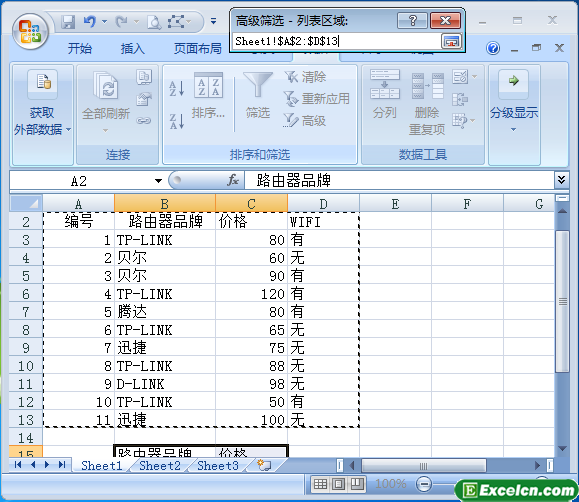Click 分列 text to columns
Image resolution: width=579 pixels, height=502 pixels.
[385, 94]
